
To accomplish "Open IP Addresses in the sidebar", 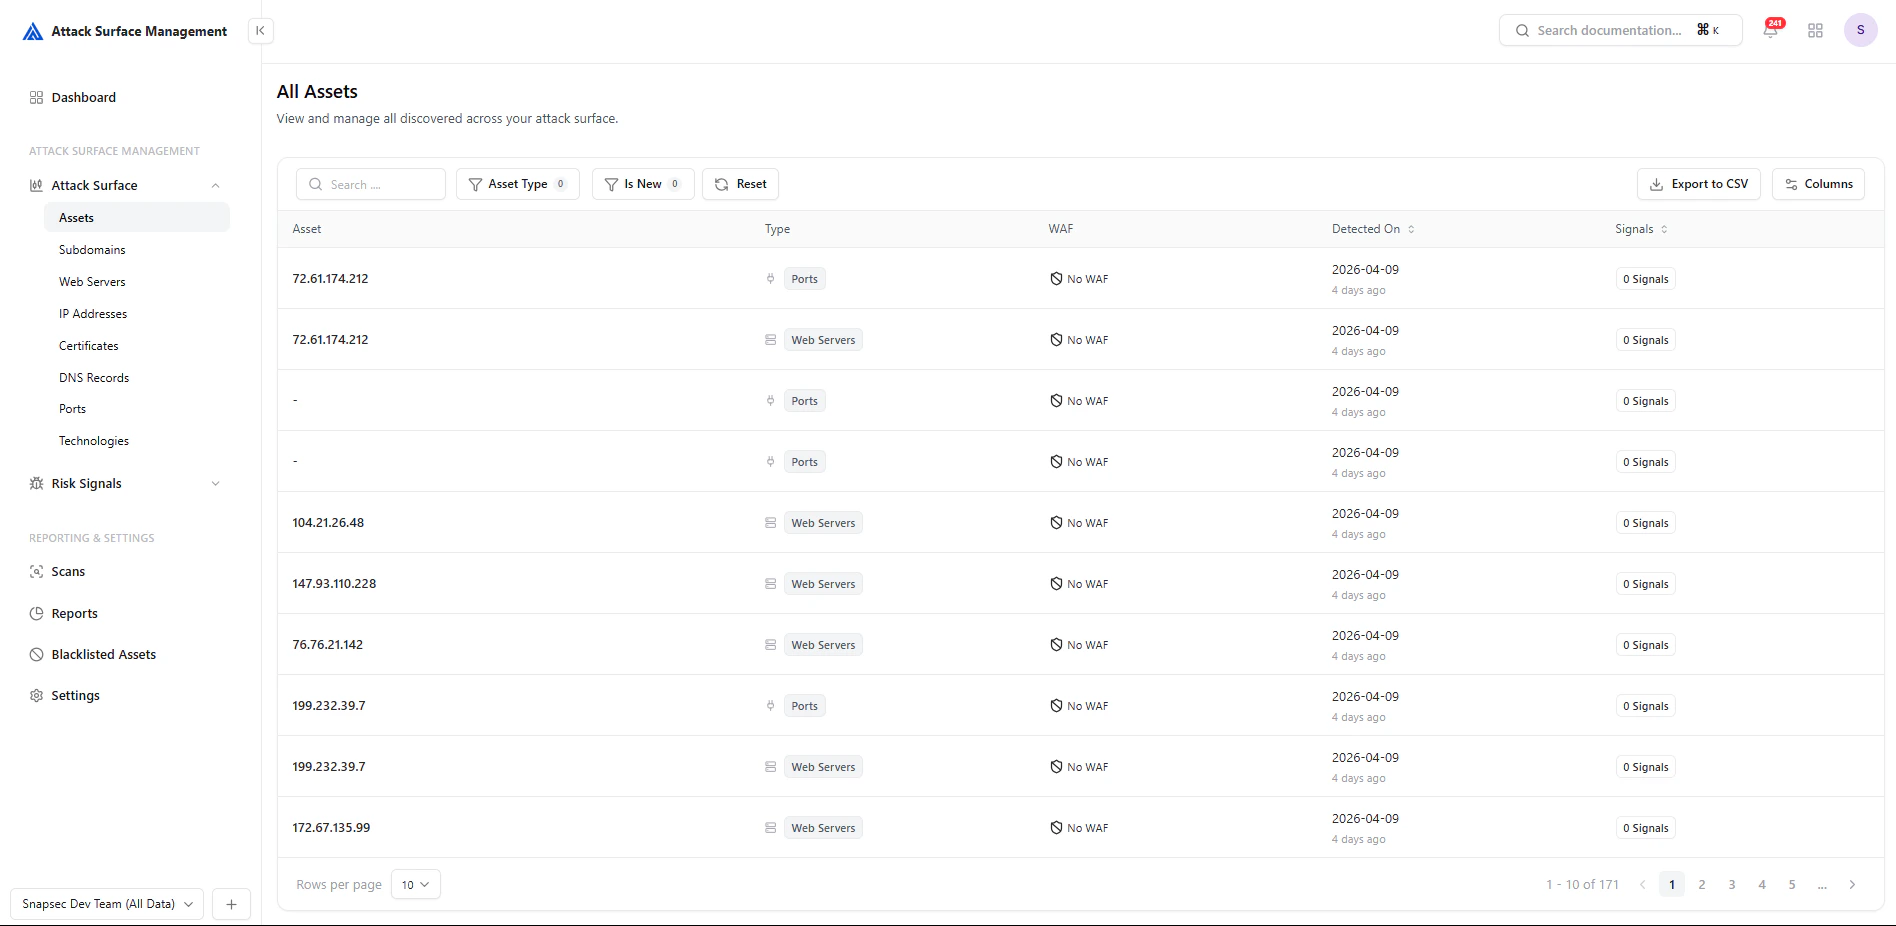I will coord(93,313).
